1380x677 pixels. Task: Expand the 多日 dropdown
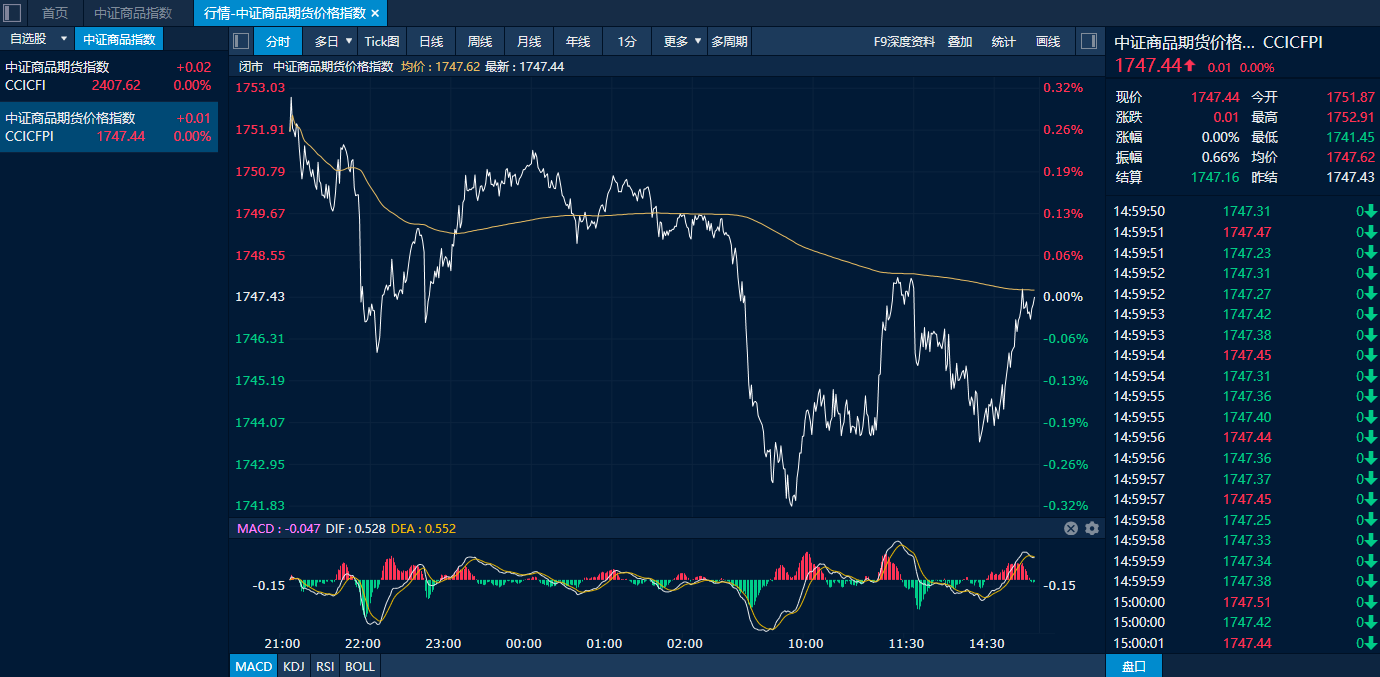[x=349, y=41]
